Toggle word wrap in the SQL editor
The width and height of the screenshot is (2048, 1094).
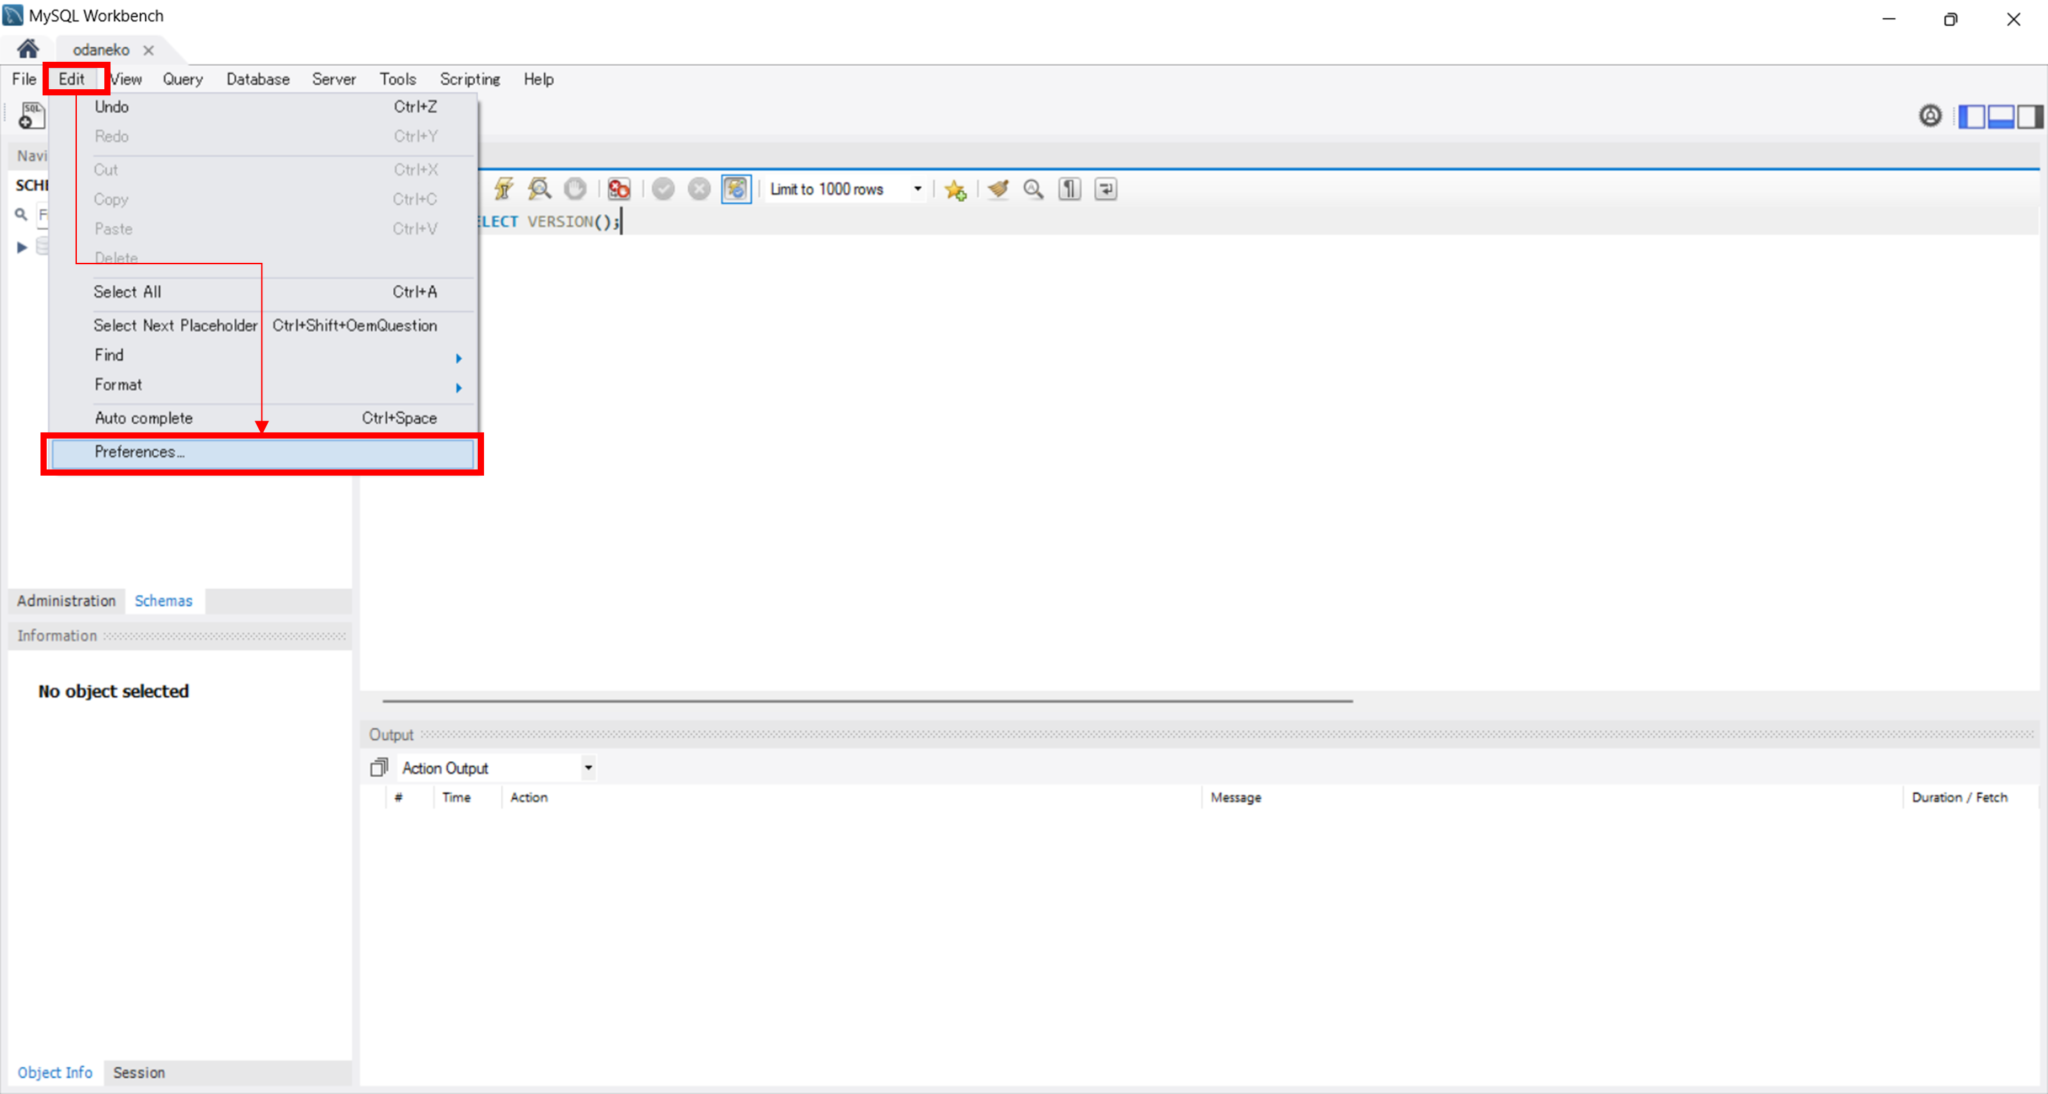coord(1105,189)
